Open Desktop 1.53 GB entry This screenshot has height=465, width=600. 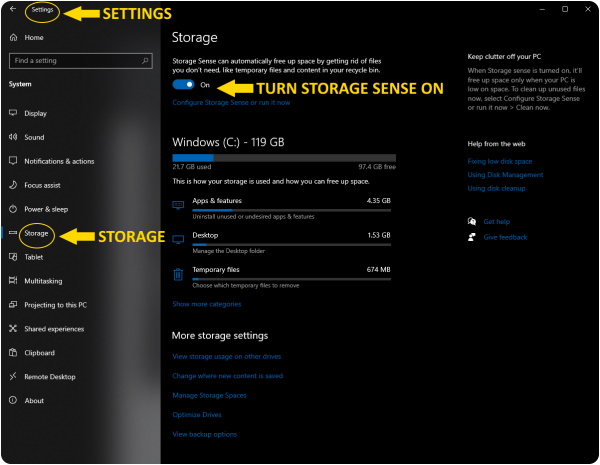(282, 243)
